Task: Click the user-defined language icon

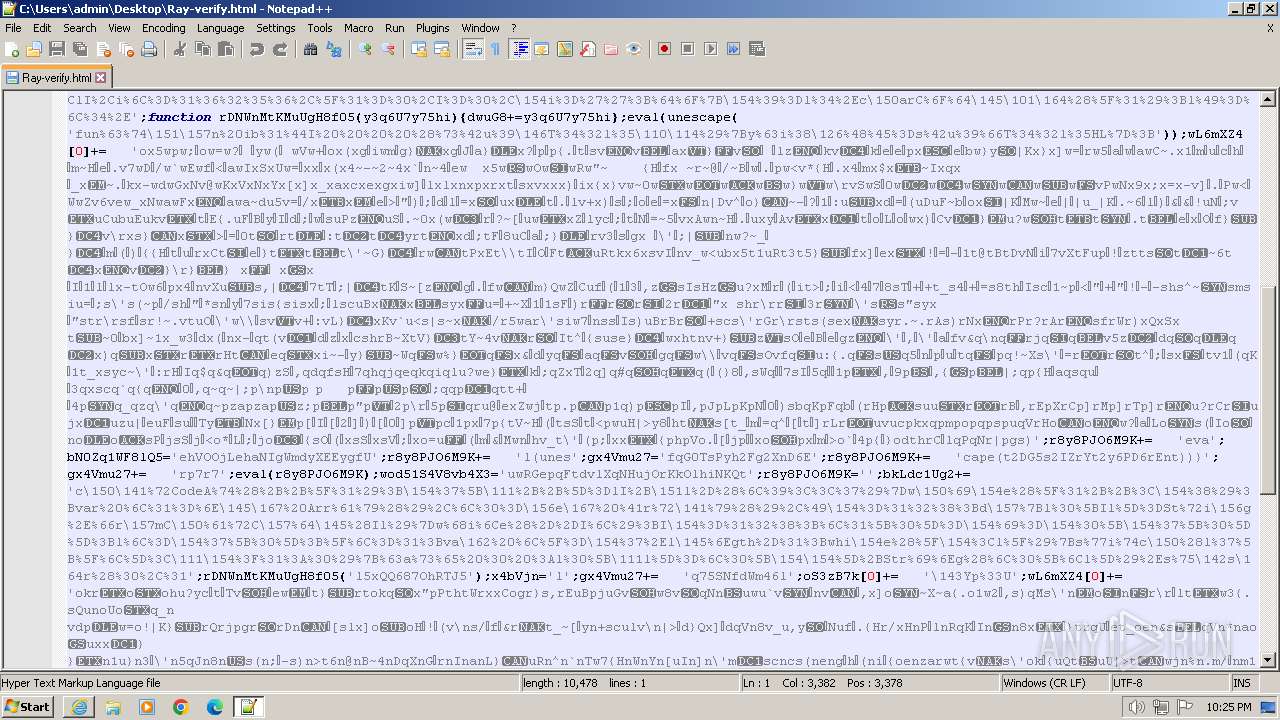Action: (541, 49)
